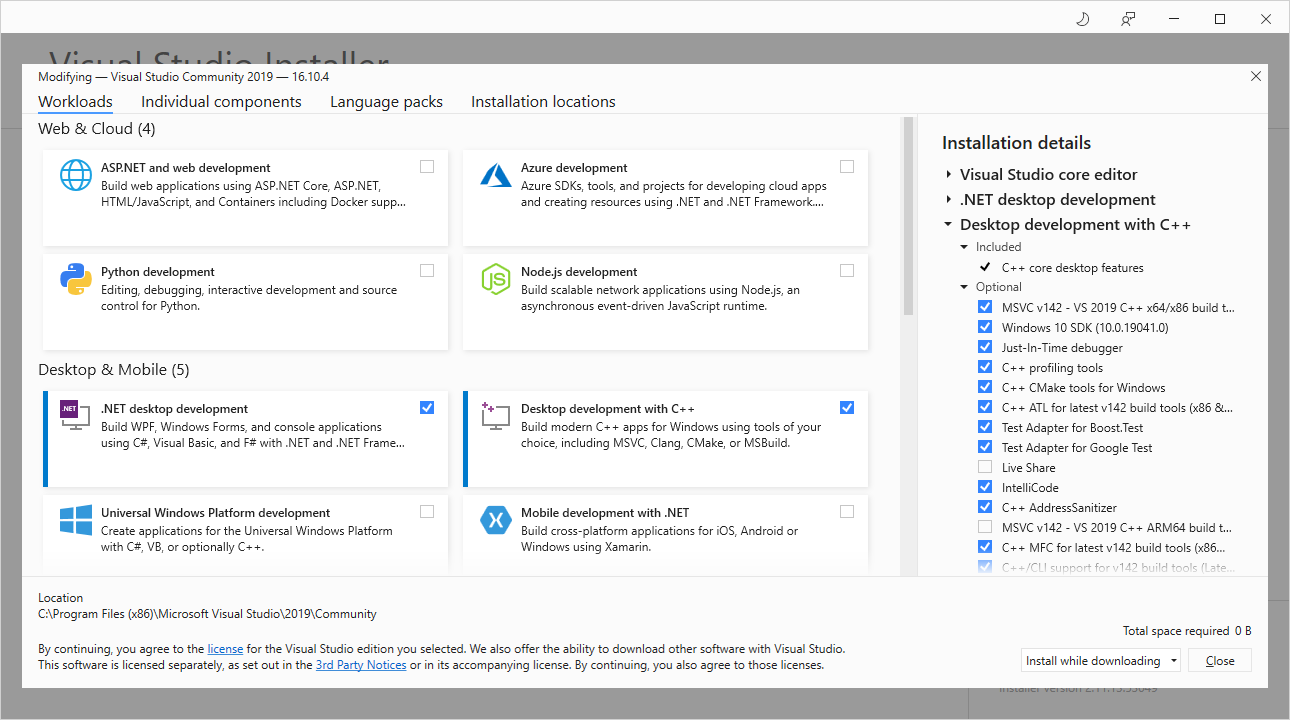Check the Python development workload

pyautogui.click(x=427, y=271)
